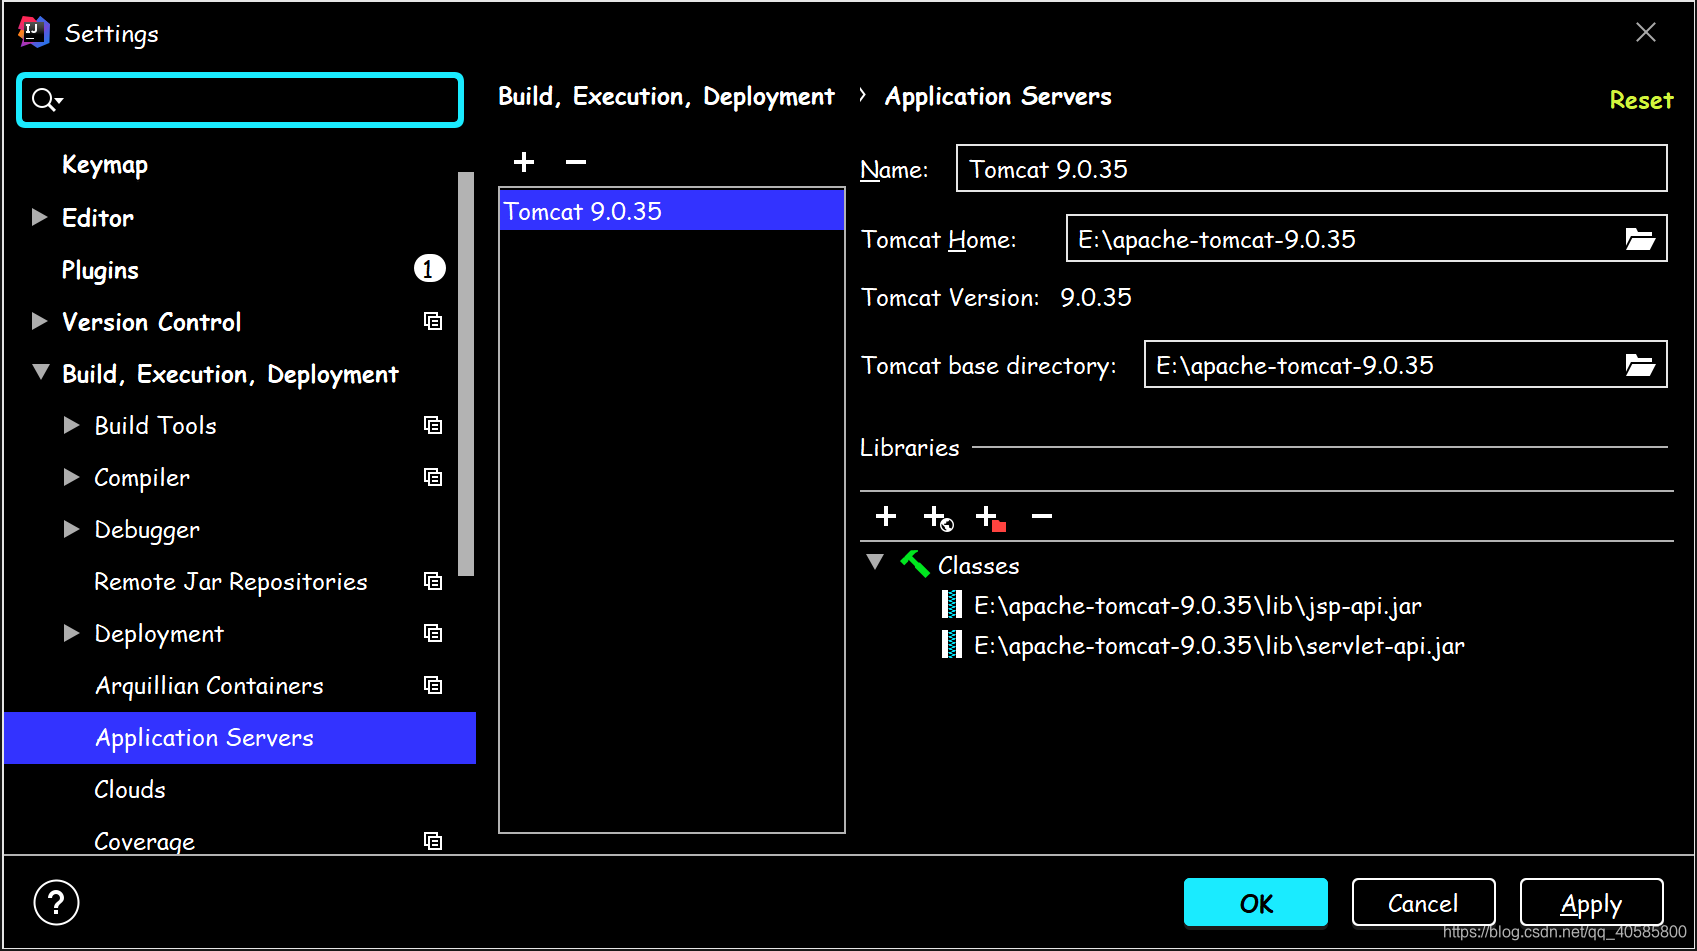Click project-level icon beside Compiler

433,477
